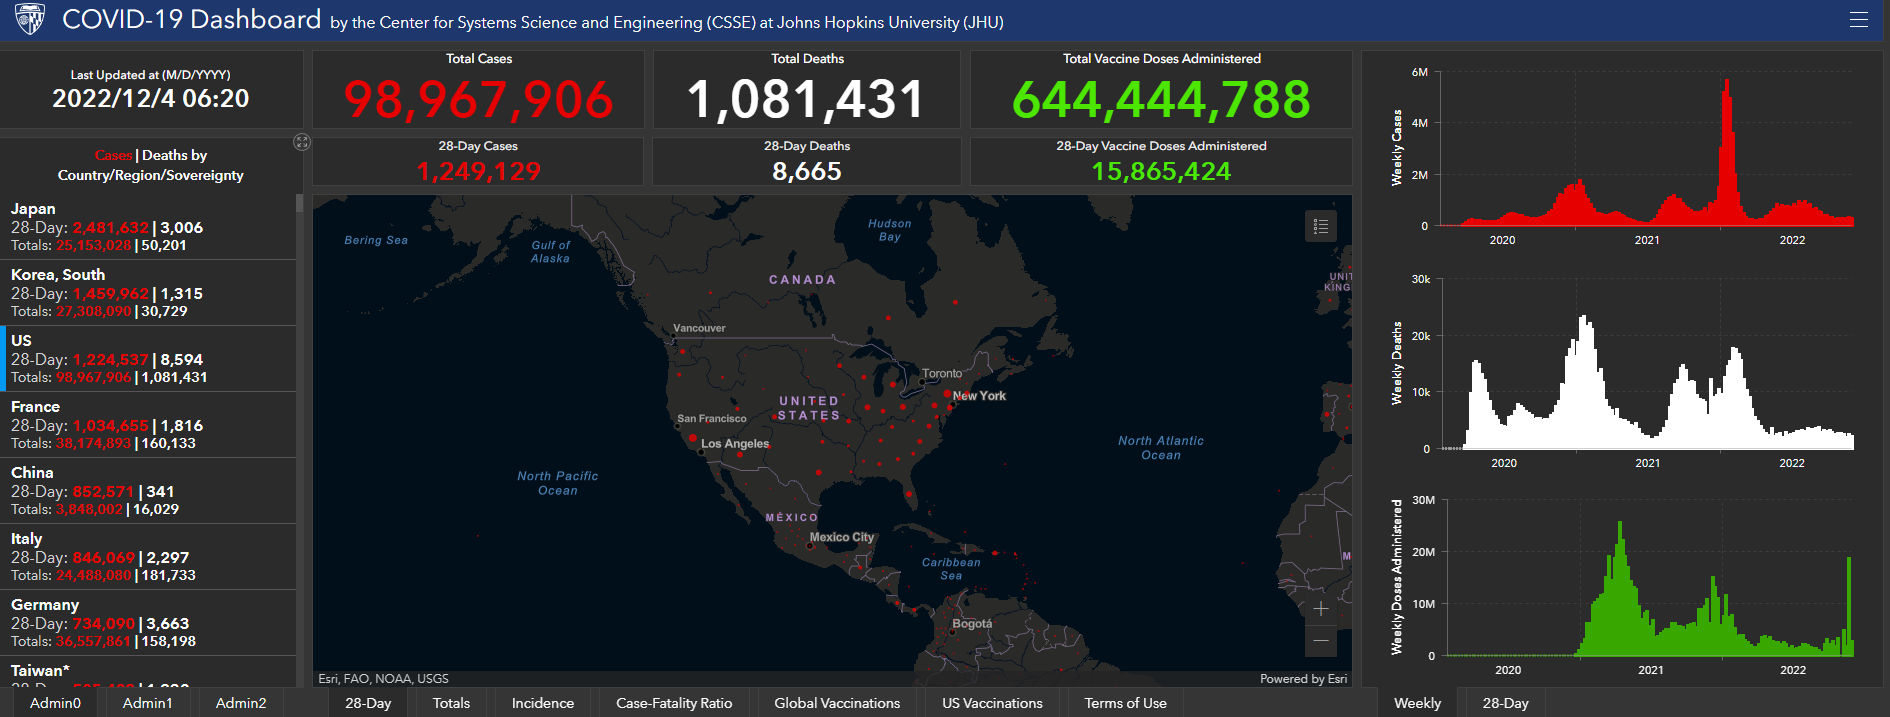
Task: Click the Vancouver label on map
Action: (x=699, y=328)
